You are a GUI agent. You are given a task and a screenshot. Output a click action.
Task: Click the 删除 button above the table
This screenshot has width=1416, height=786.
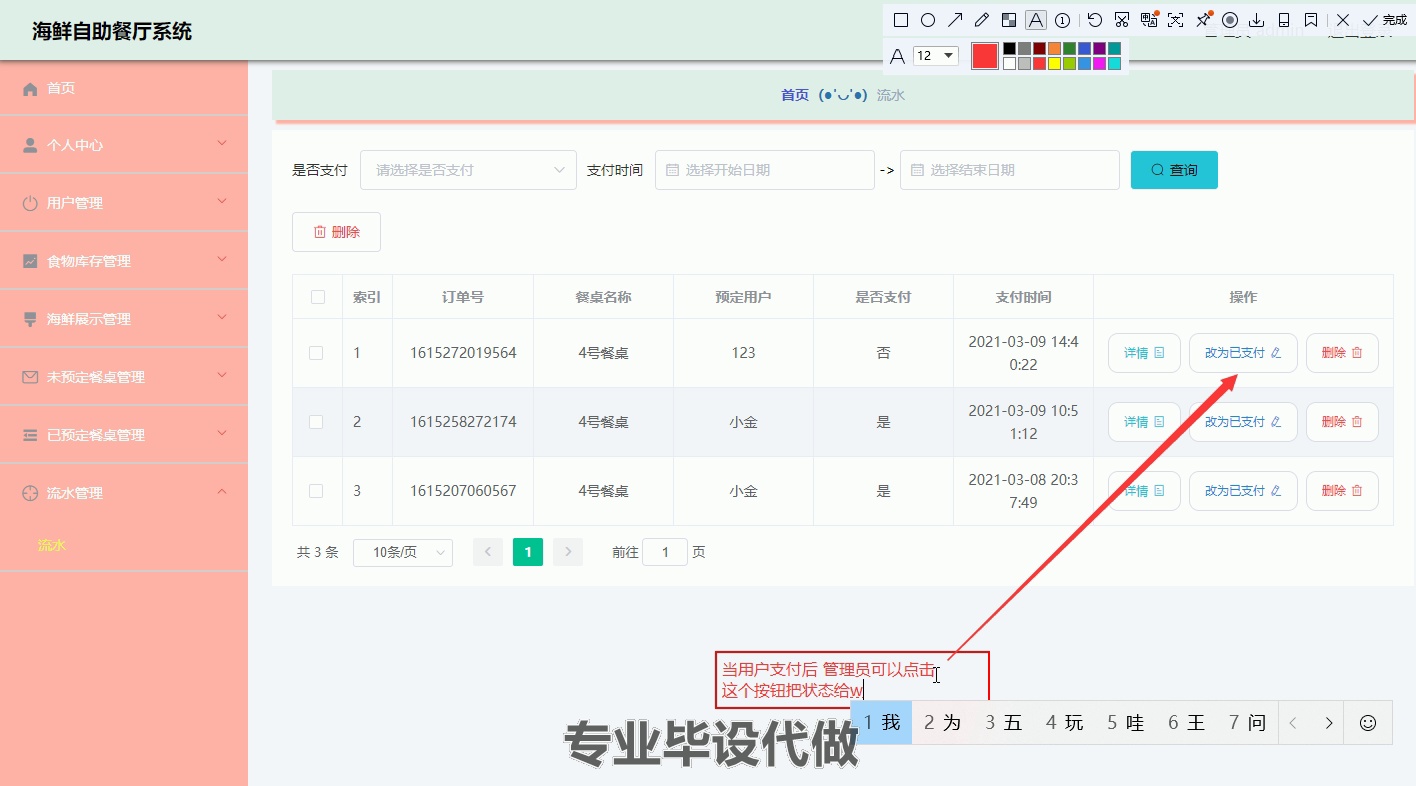[336, 232]
